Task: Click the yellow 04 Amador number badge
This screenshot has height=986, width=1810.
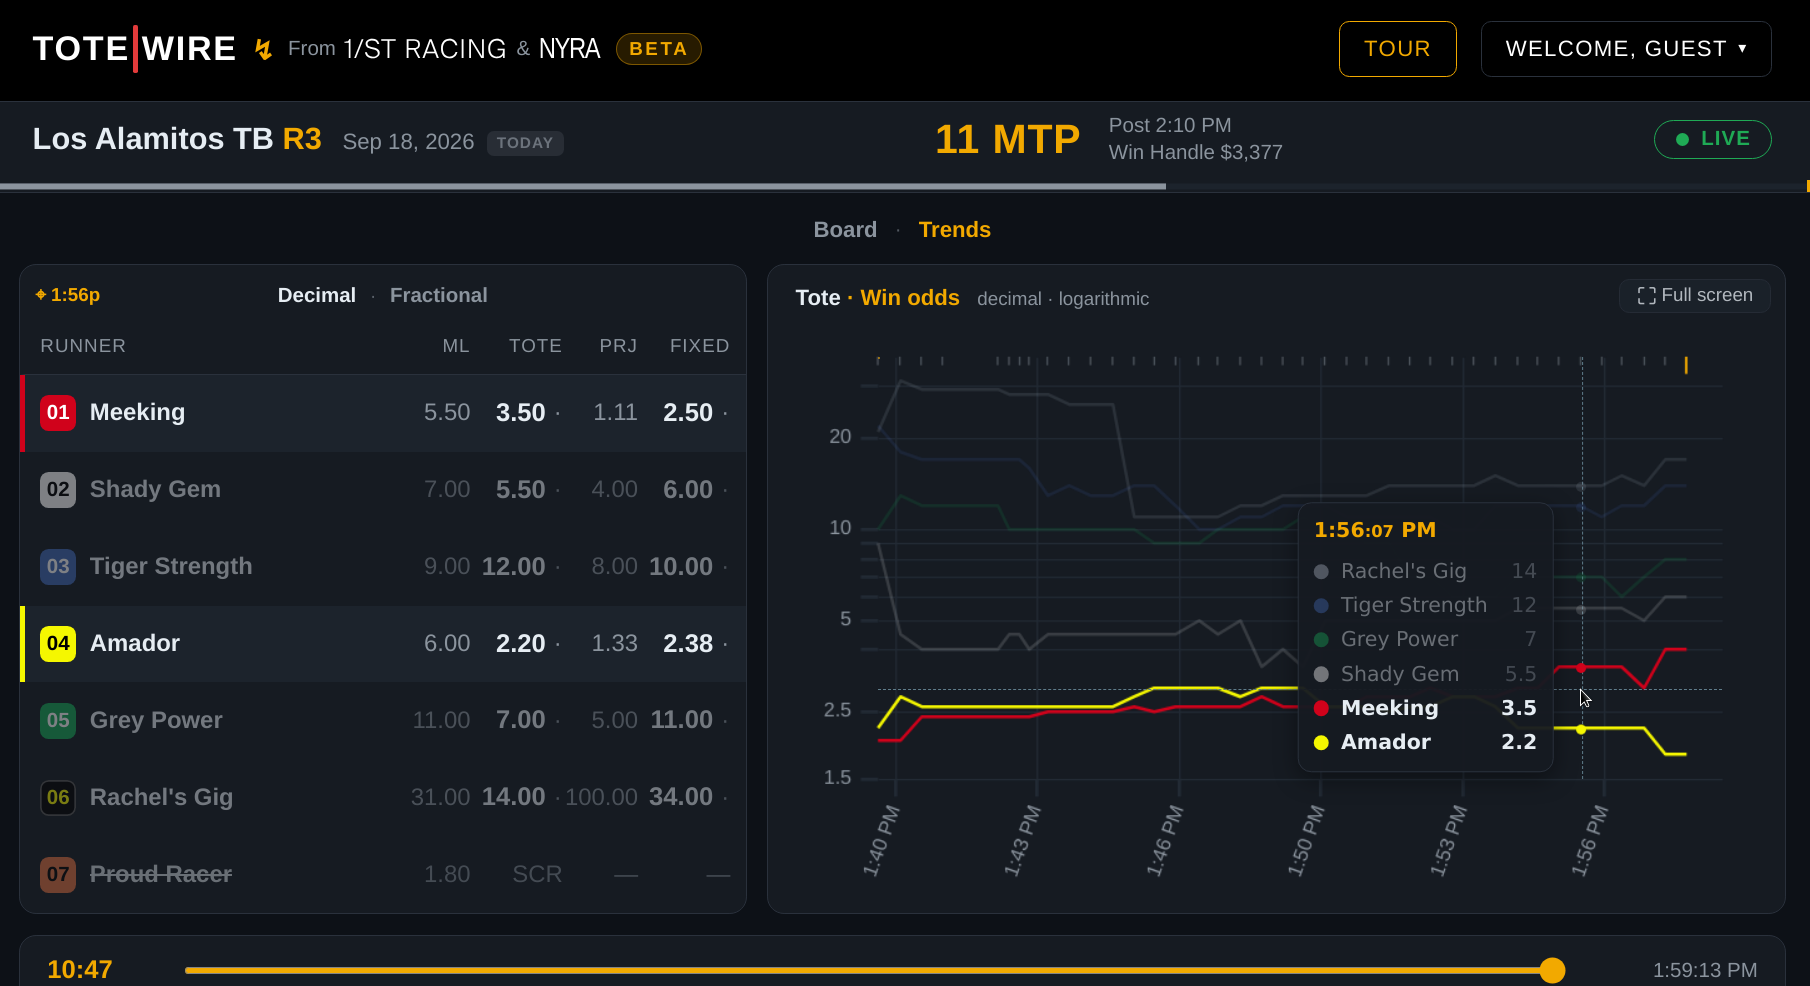Action: [x=58, y=643]
